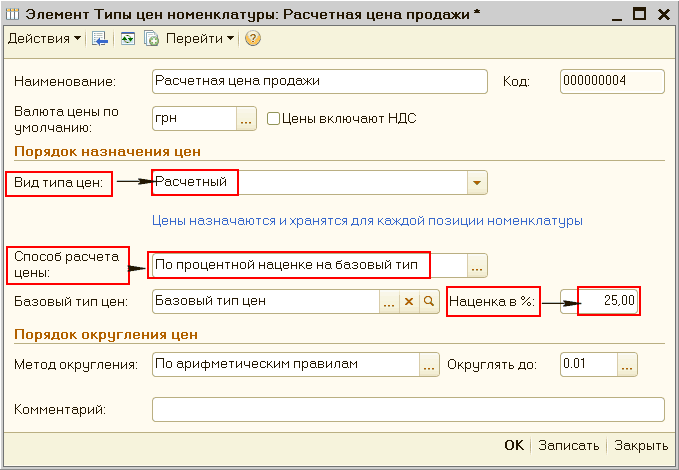
Task: Click the Закрыть button
Action: tap(641, 446)
